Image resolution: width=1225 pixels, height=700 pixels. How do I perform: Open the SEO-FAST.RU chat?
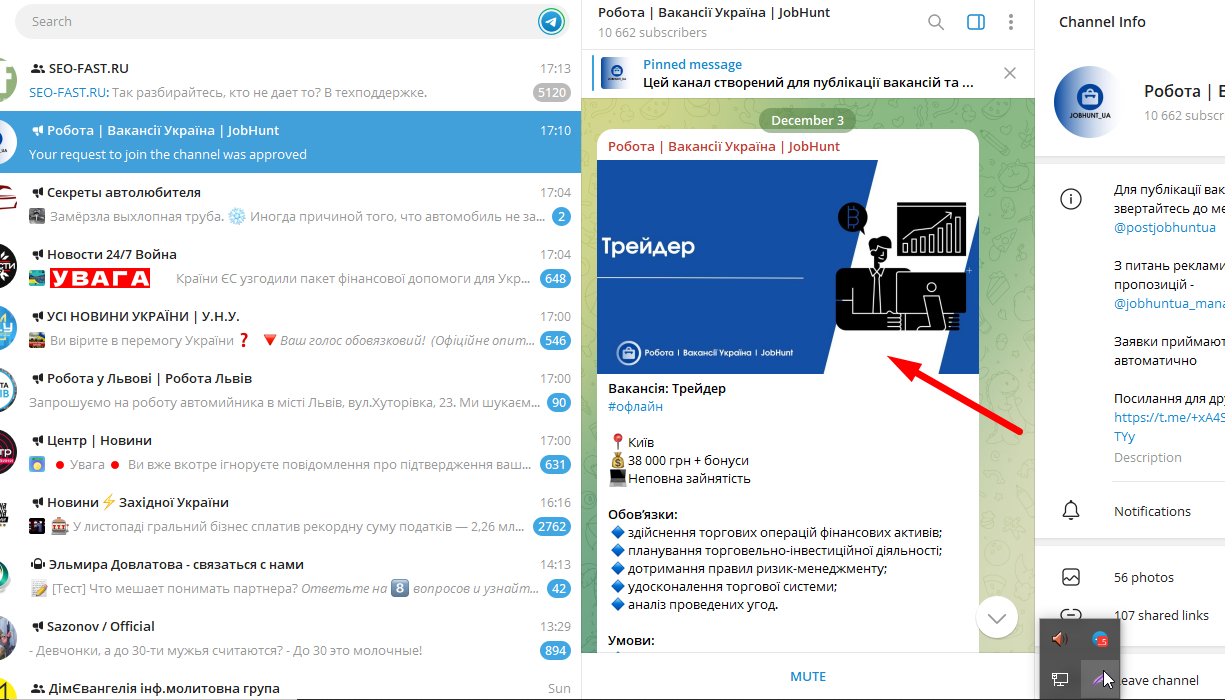[x=290, y=80]
